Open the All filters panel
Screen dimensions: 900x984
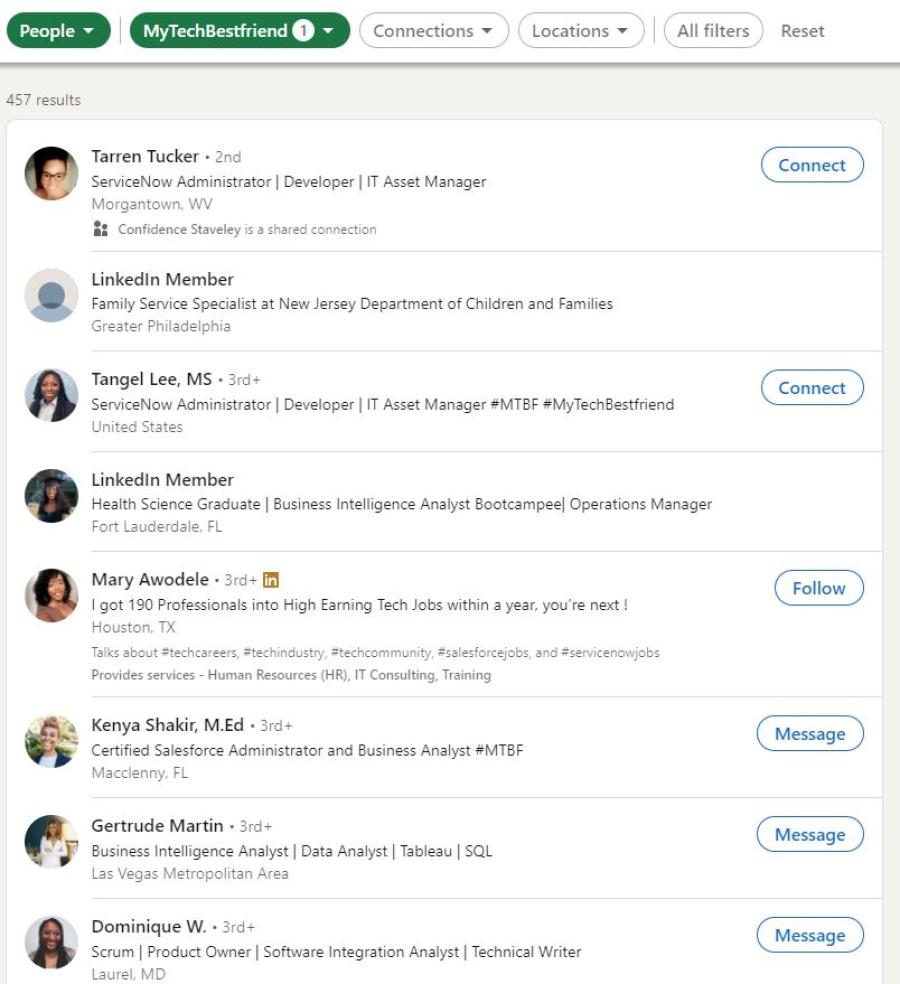point(713,31)
